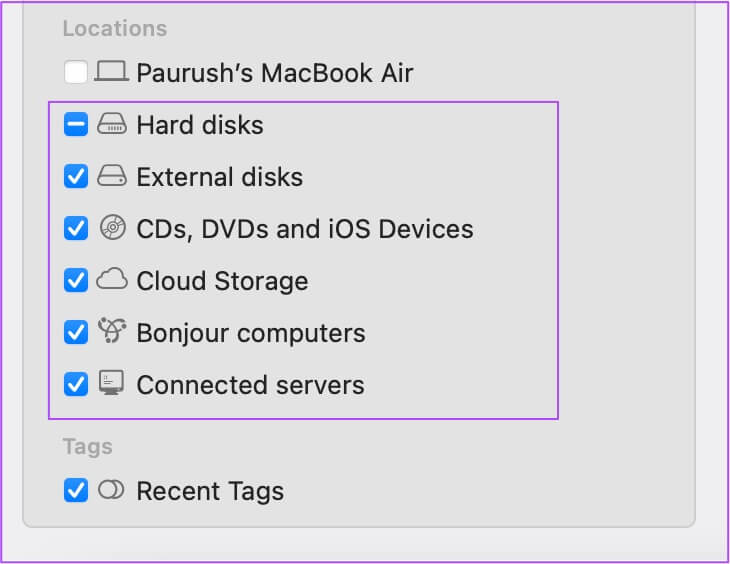Disable the CDs, DVDs and iOS Devices checkbox
730x564 pixels.
pyautogui.click(x=76, y=229)
